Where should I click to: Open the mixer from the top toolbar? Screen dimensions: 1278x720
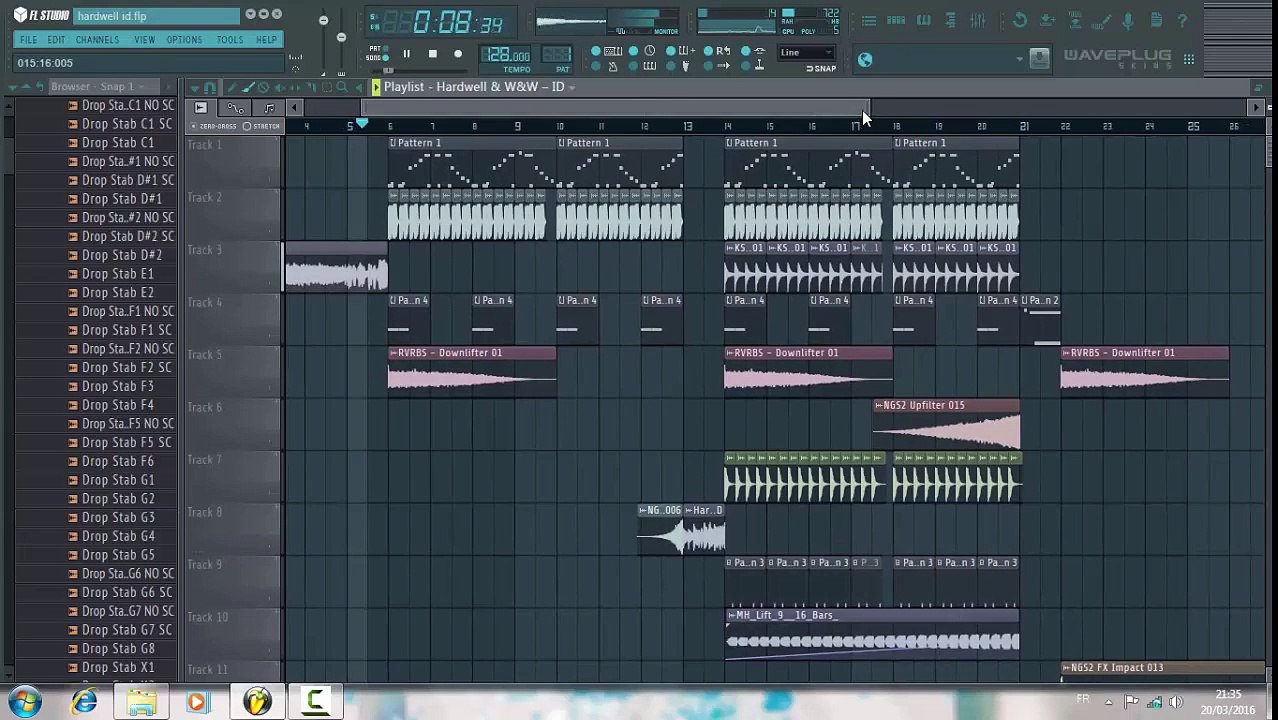(978, 20)
